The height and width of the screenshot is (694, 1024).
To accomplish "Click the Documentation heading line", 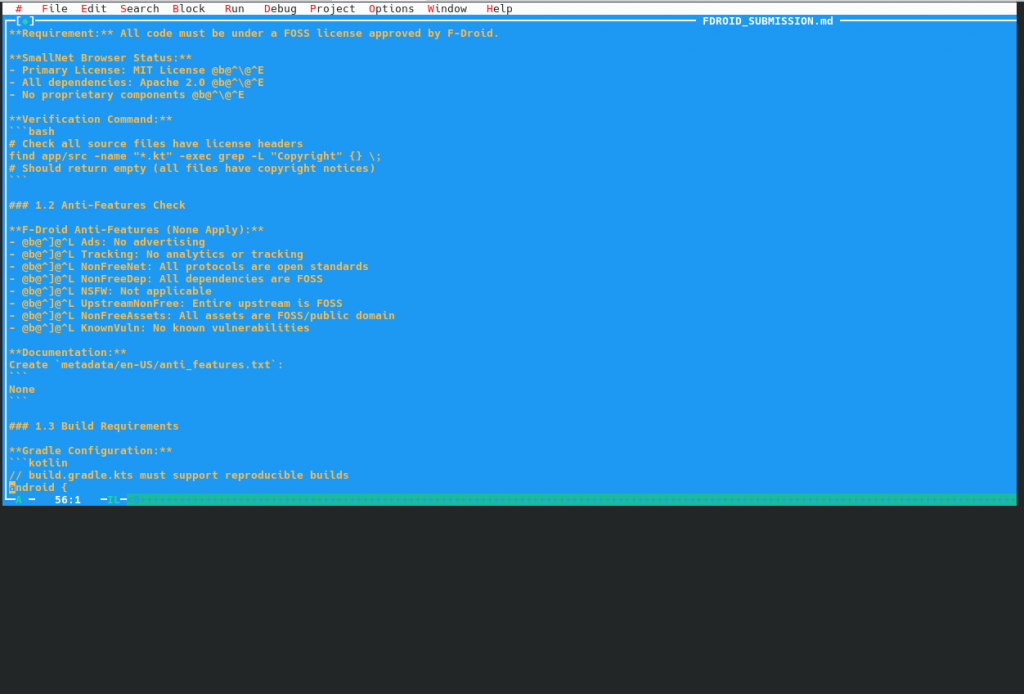I will click(x=67, y=353).
